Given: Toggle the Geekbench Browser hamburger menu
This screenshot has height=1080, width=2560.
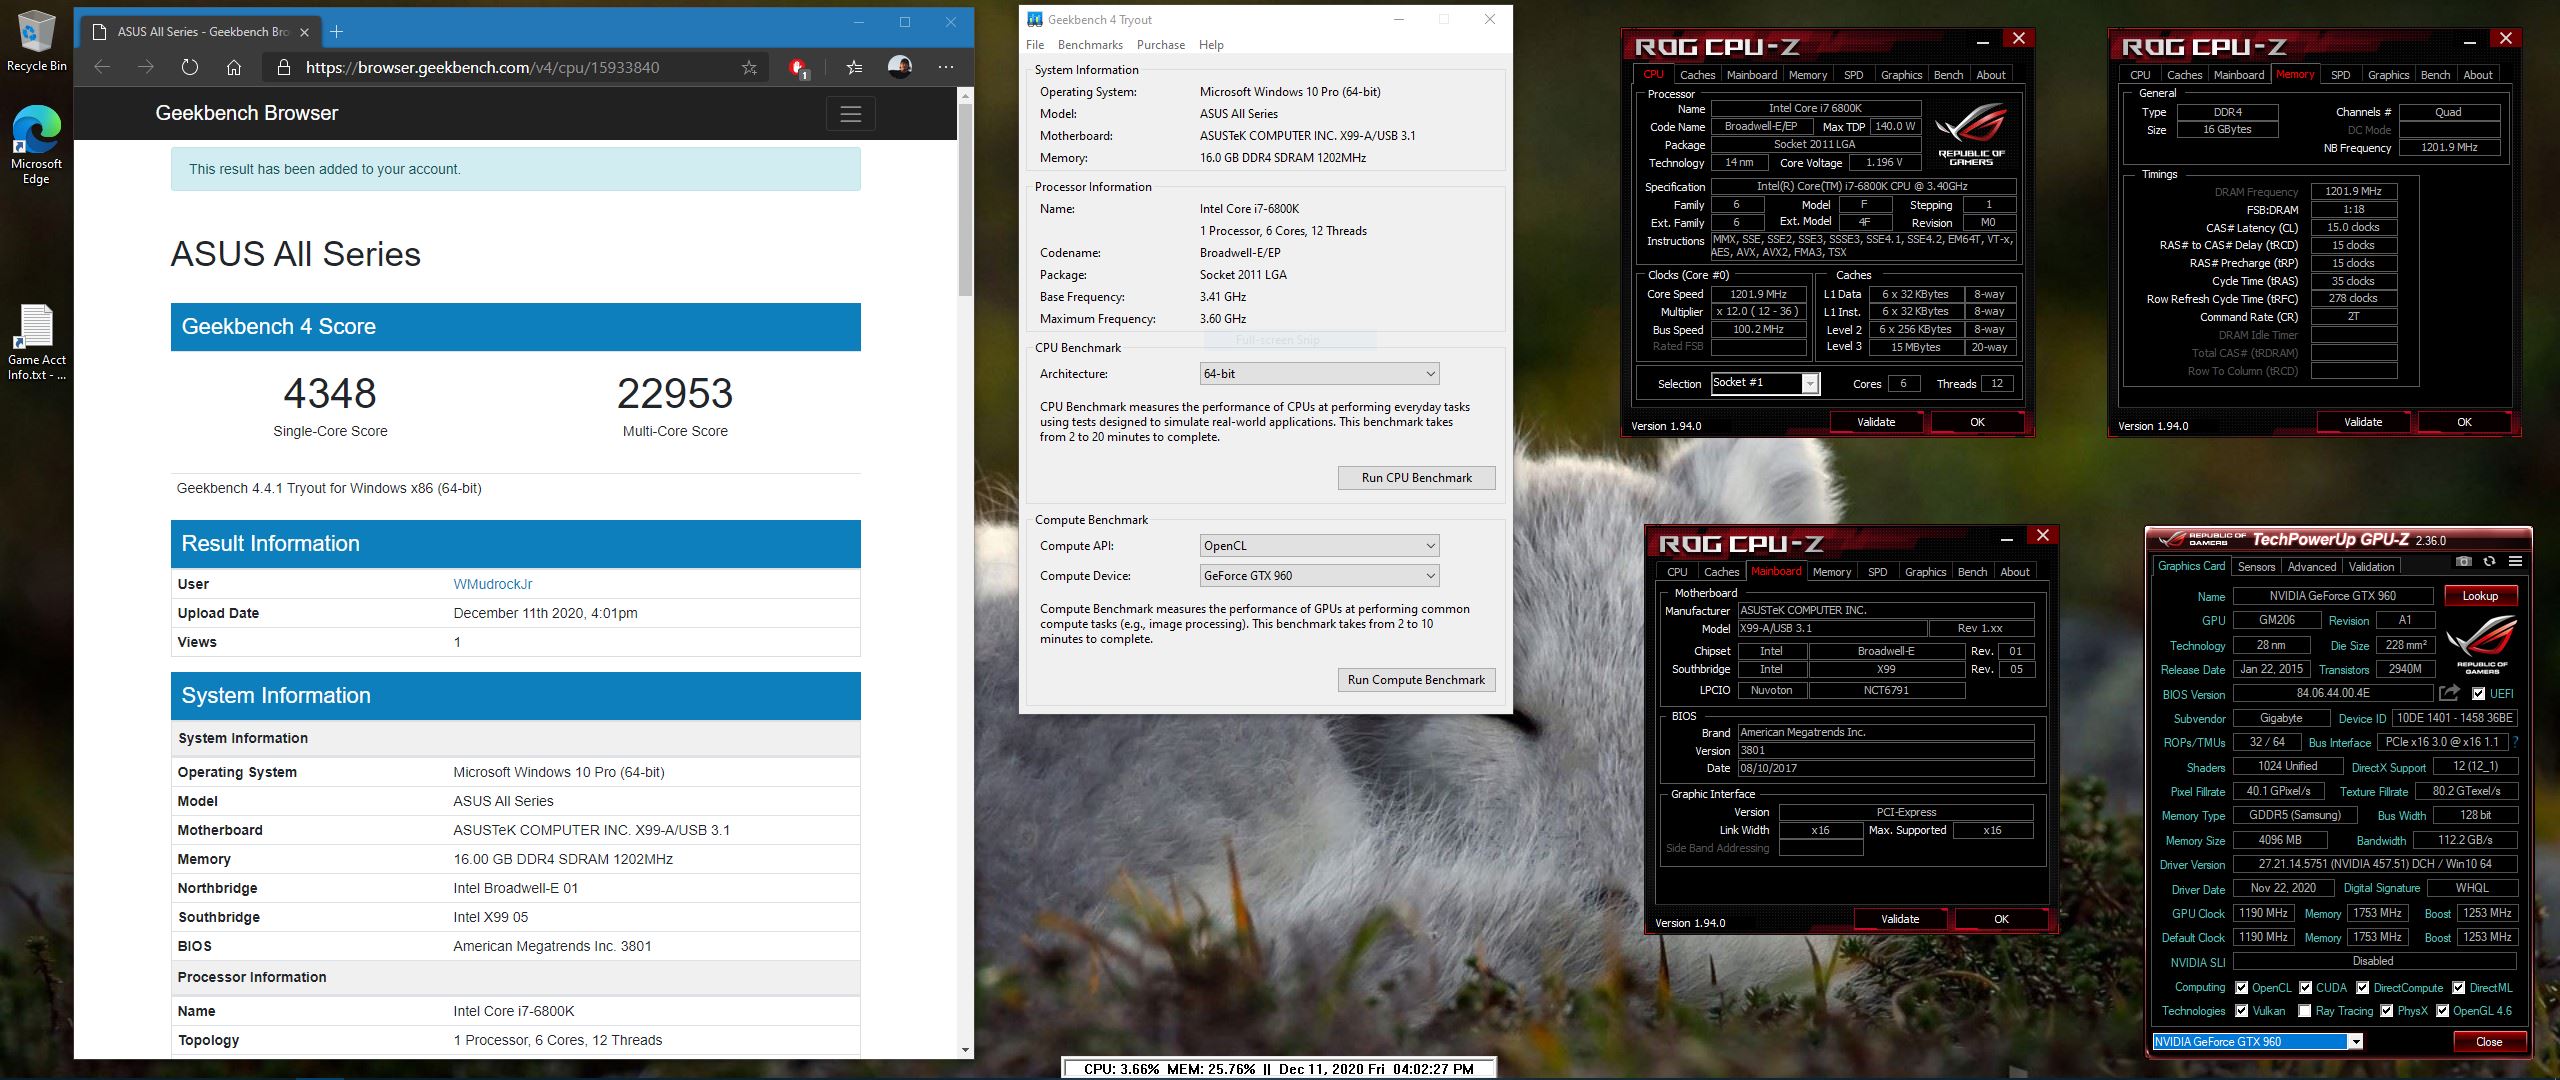Looking at the screenshot, I should (x=851, y=114).
